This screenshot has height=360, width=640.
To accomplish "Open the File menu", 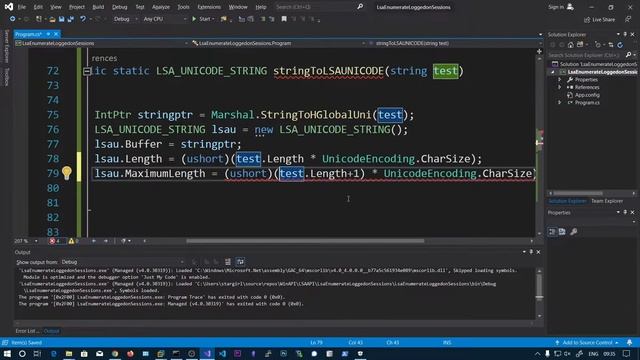I will pos(22,7).
